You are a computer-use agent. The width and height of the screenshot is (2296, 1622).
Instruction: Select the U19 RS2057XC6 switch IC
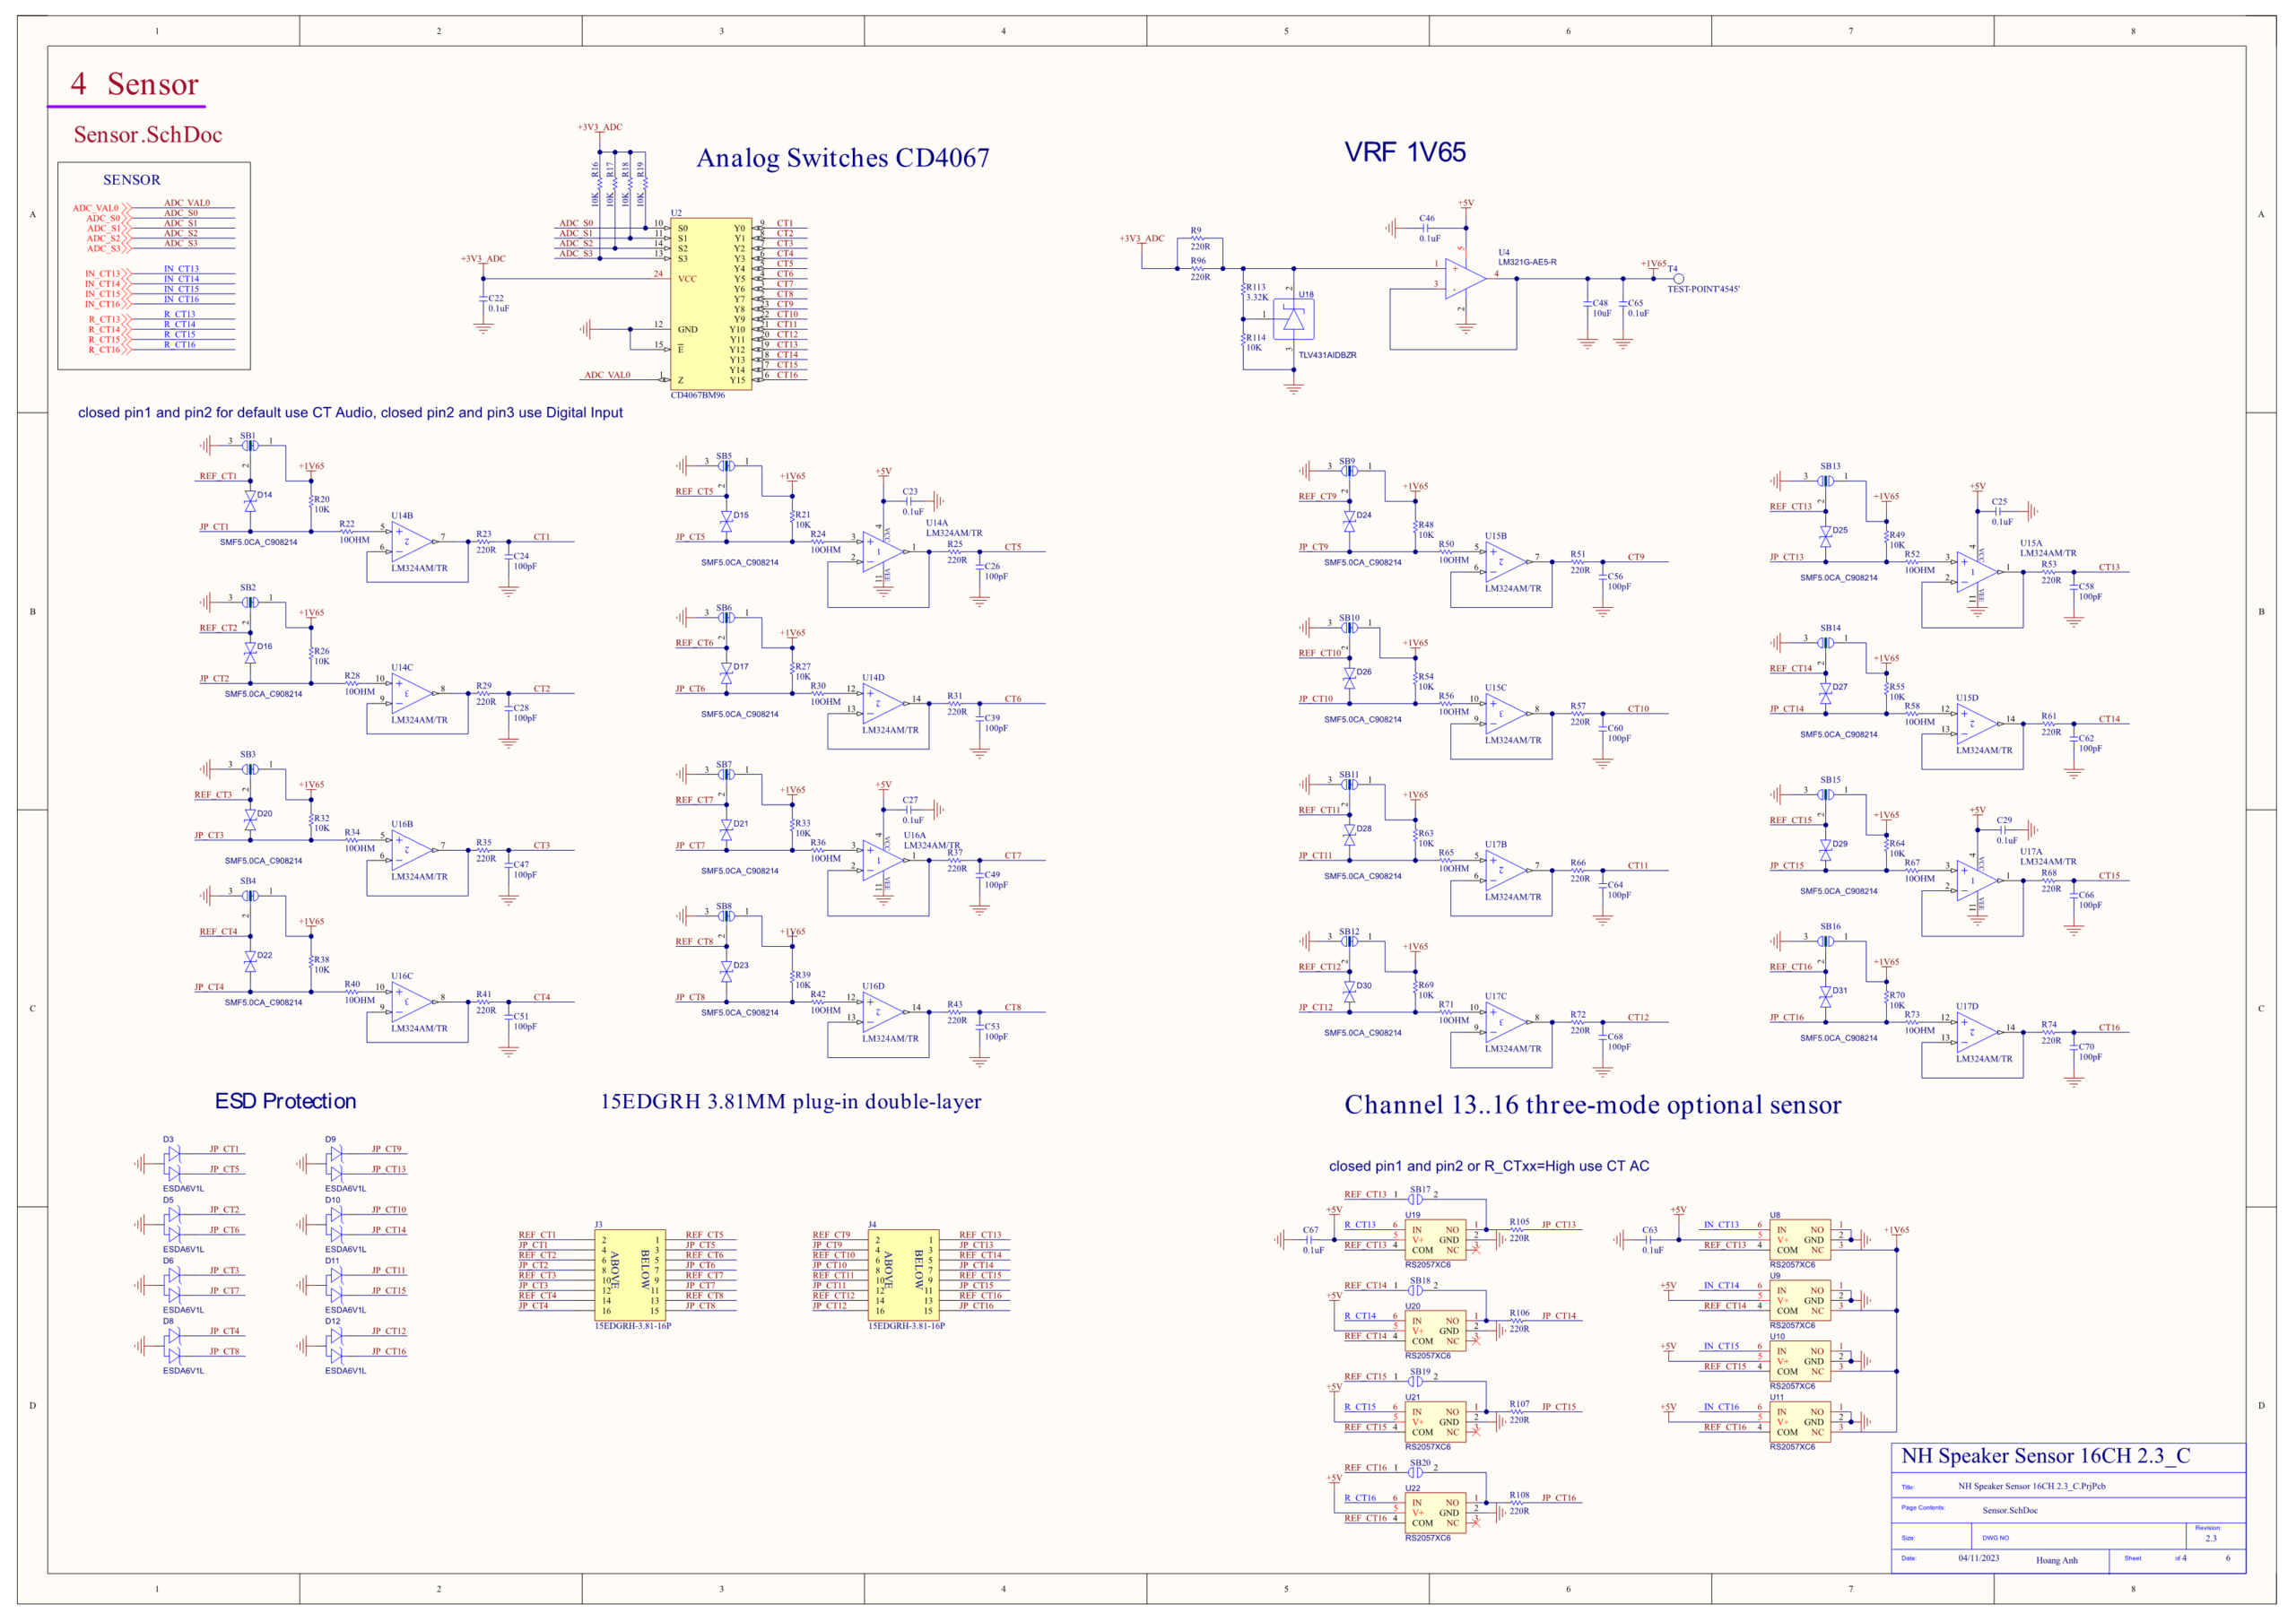1435,1240
